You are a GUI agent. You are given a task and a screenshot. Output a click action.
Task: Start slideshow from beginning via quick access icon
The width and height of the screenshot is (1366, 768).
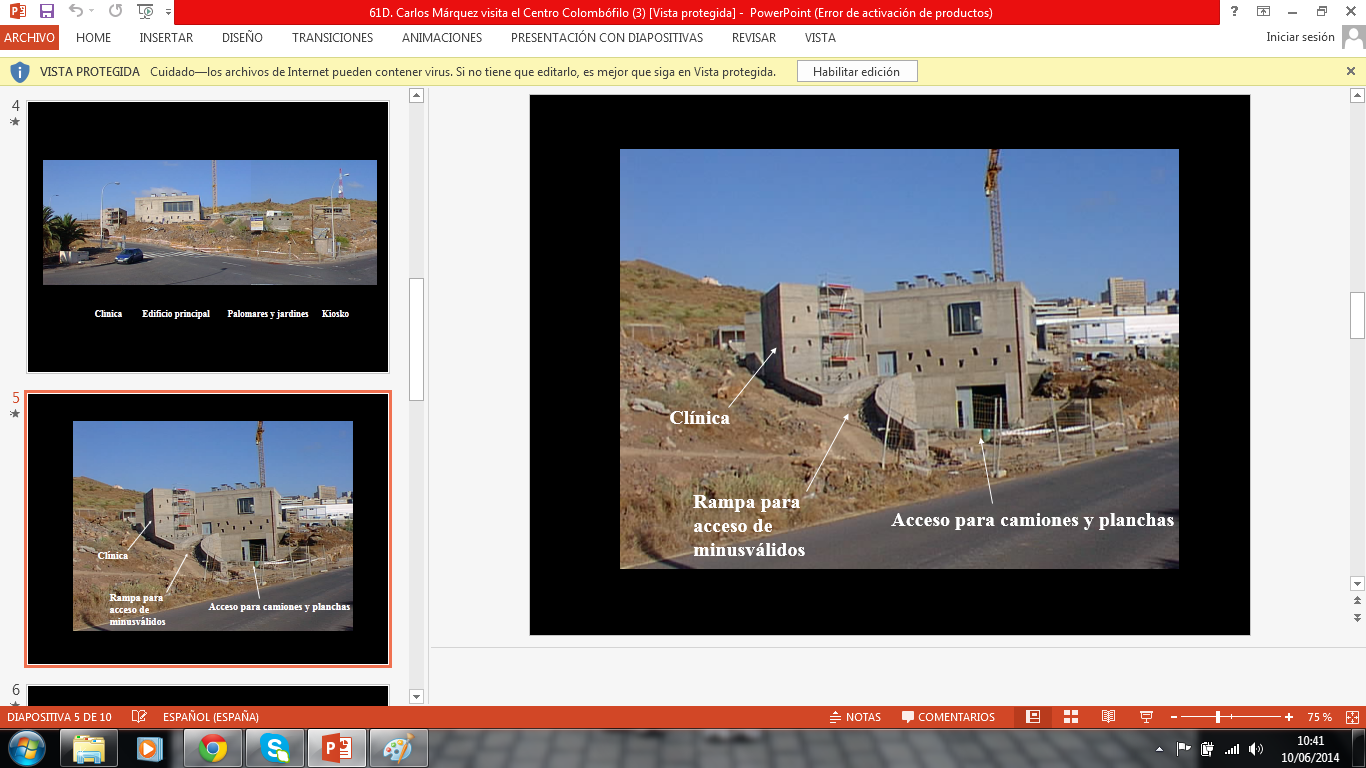146,12
